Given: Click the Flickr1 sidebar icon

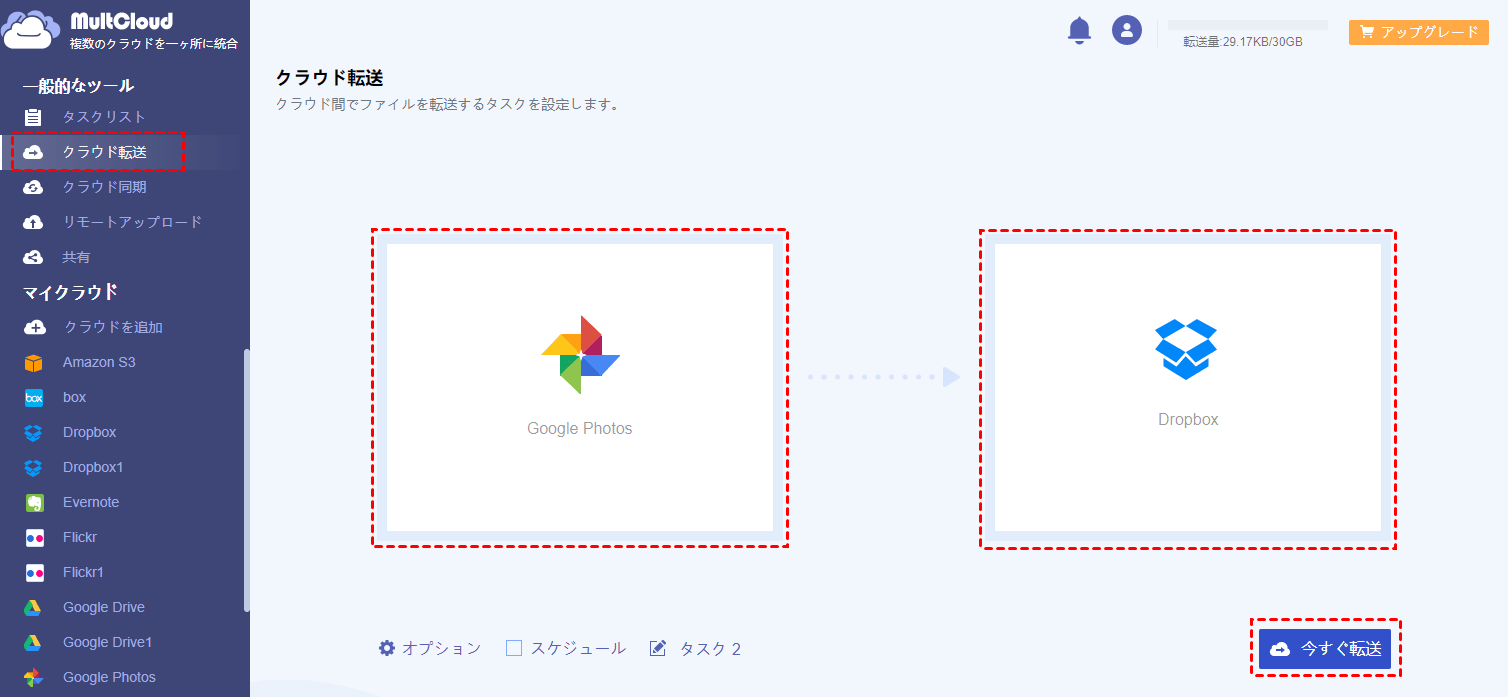Looking at the screenshot, I should [34, 572].
